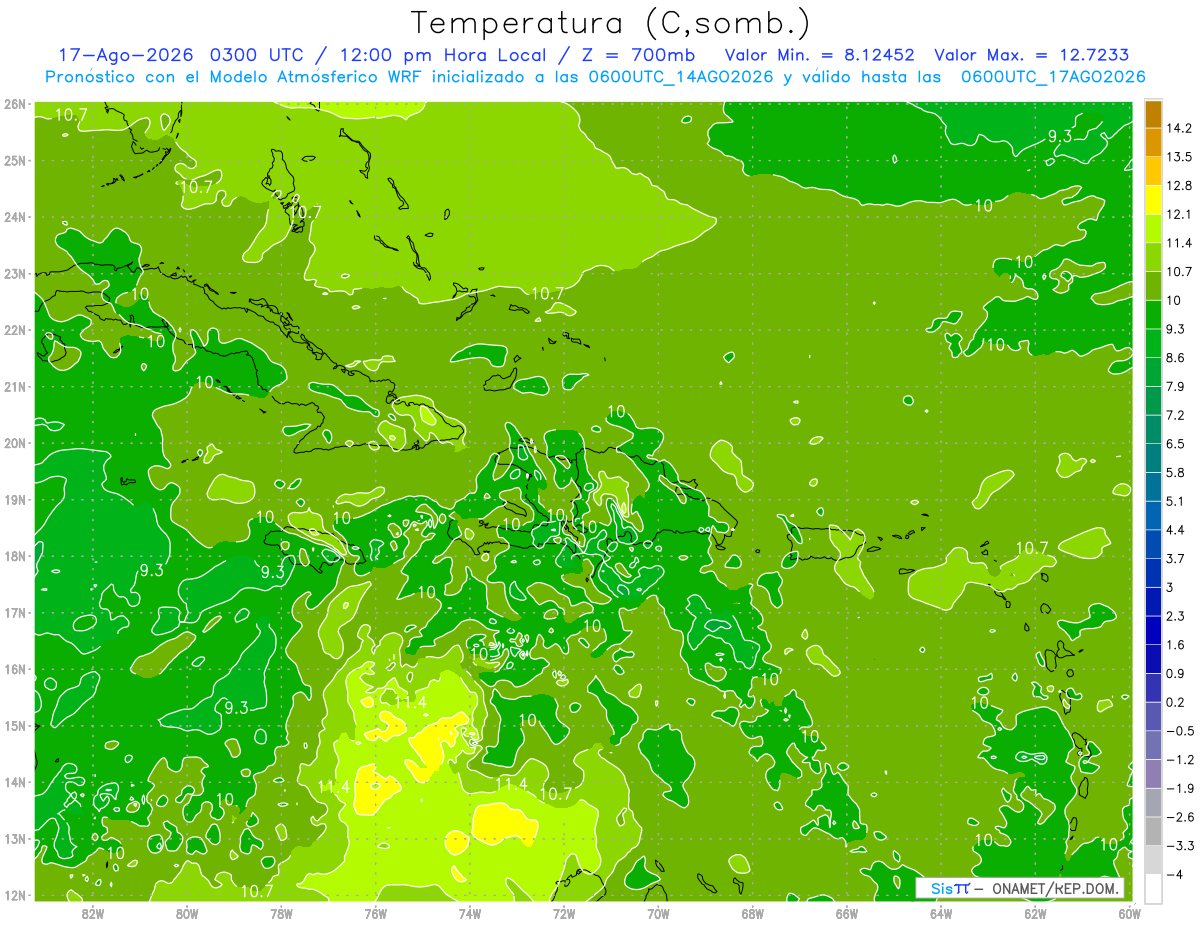The height and width of the screenshot is (927, 1200).
Task: Click the 7.9 label on the color scale
Action: pyautogui.click(x=1175, y=386)
